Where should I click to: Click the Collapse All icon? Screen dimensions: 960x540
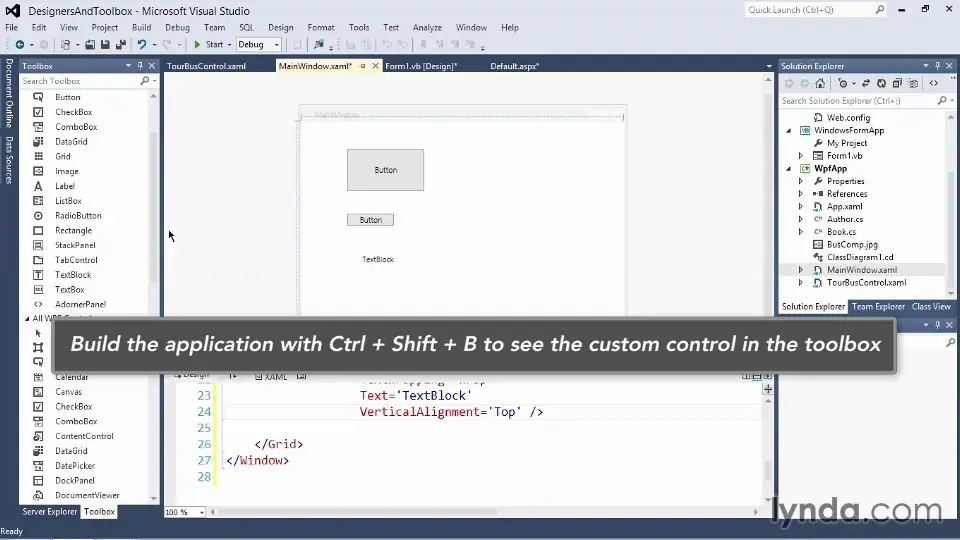point(897,83)
